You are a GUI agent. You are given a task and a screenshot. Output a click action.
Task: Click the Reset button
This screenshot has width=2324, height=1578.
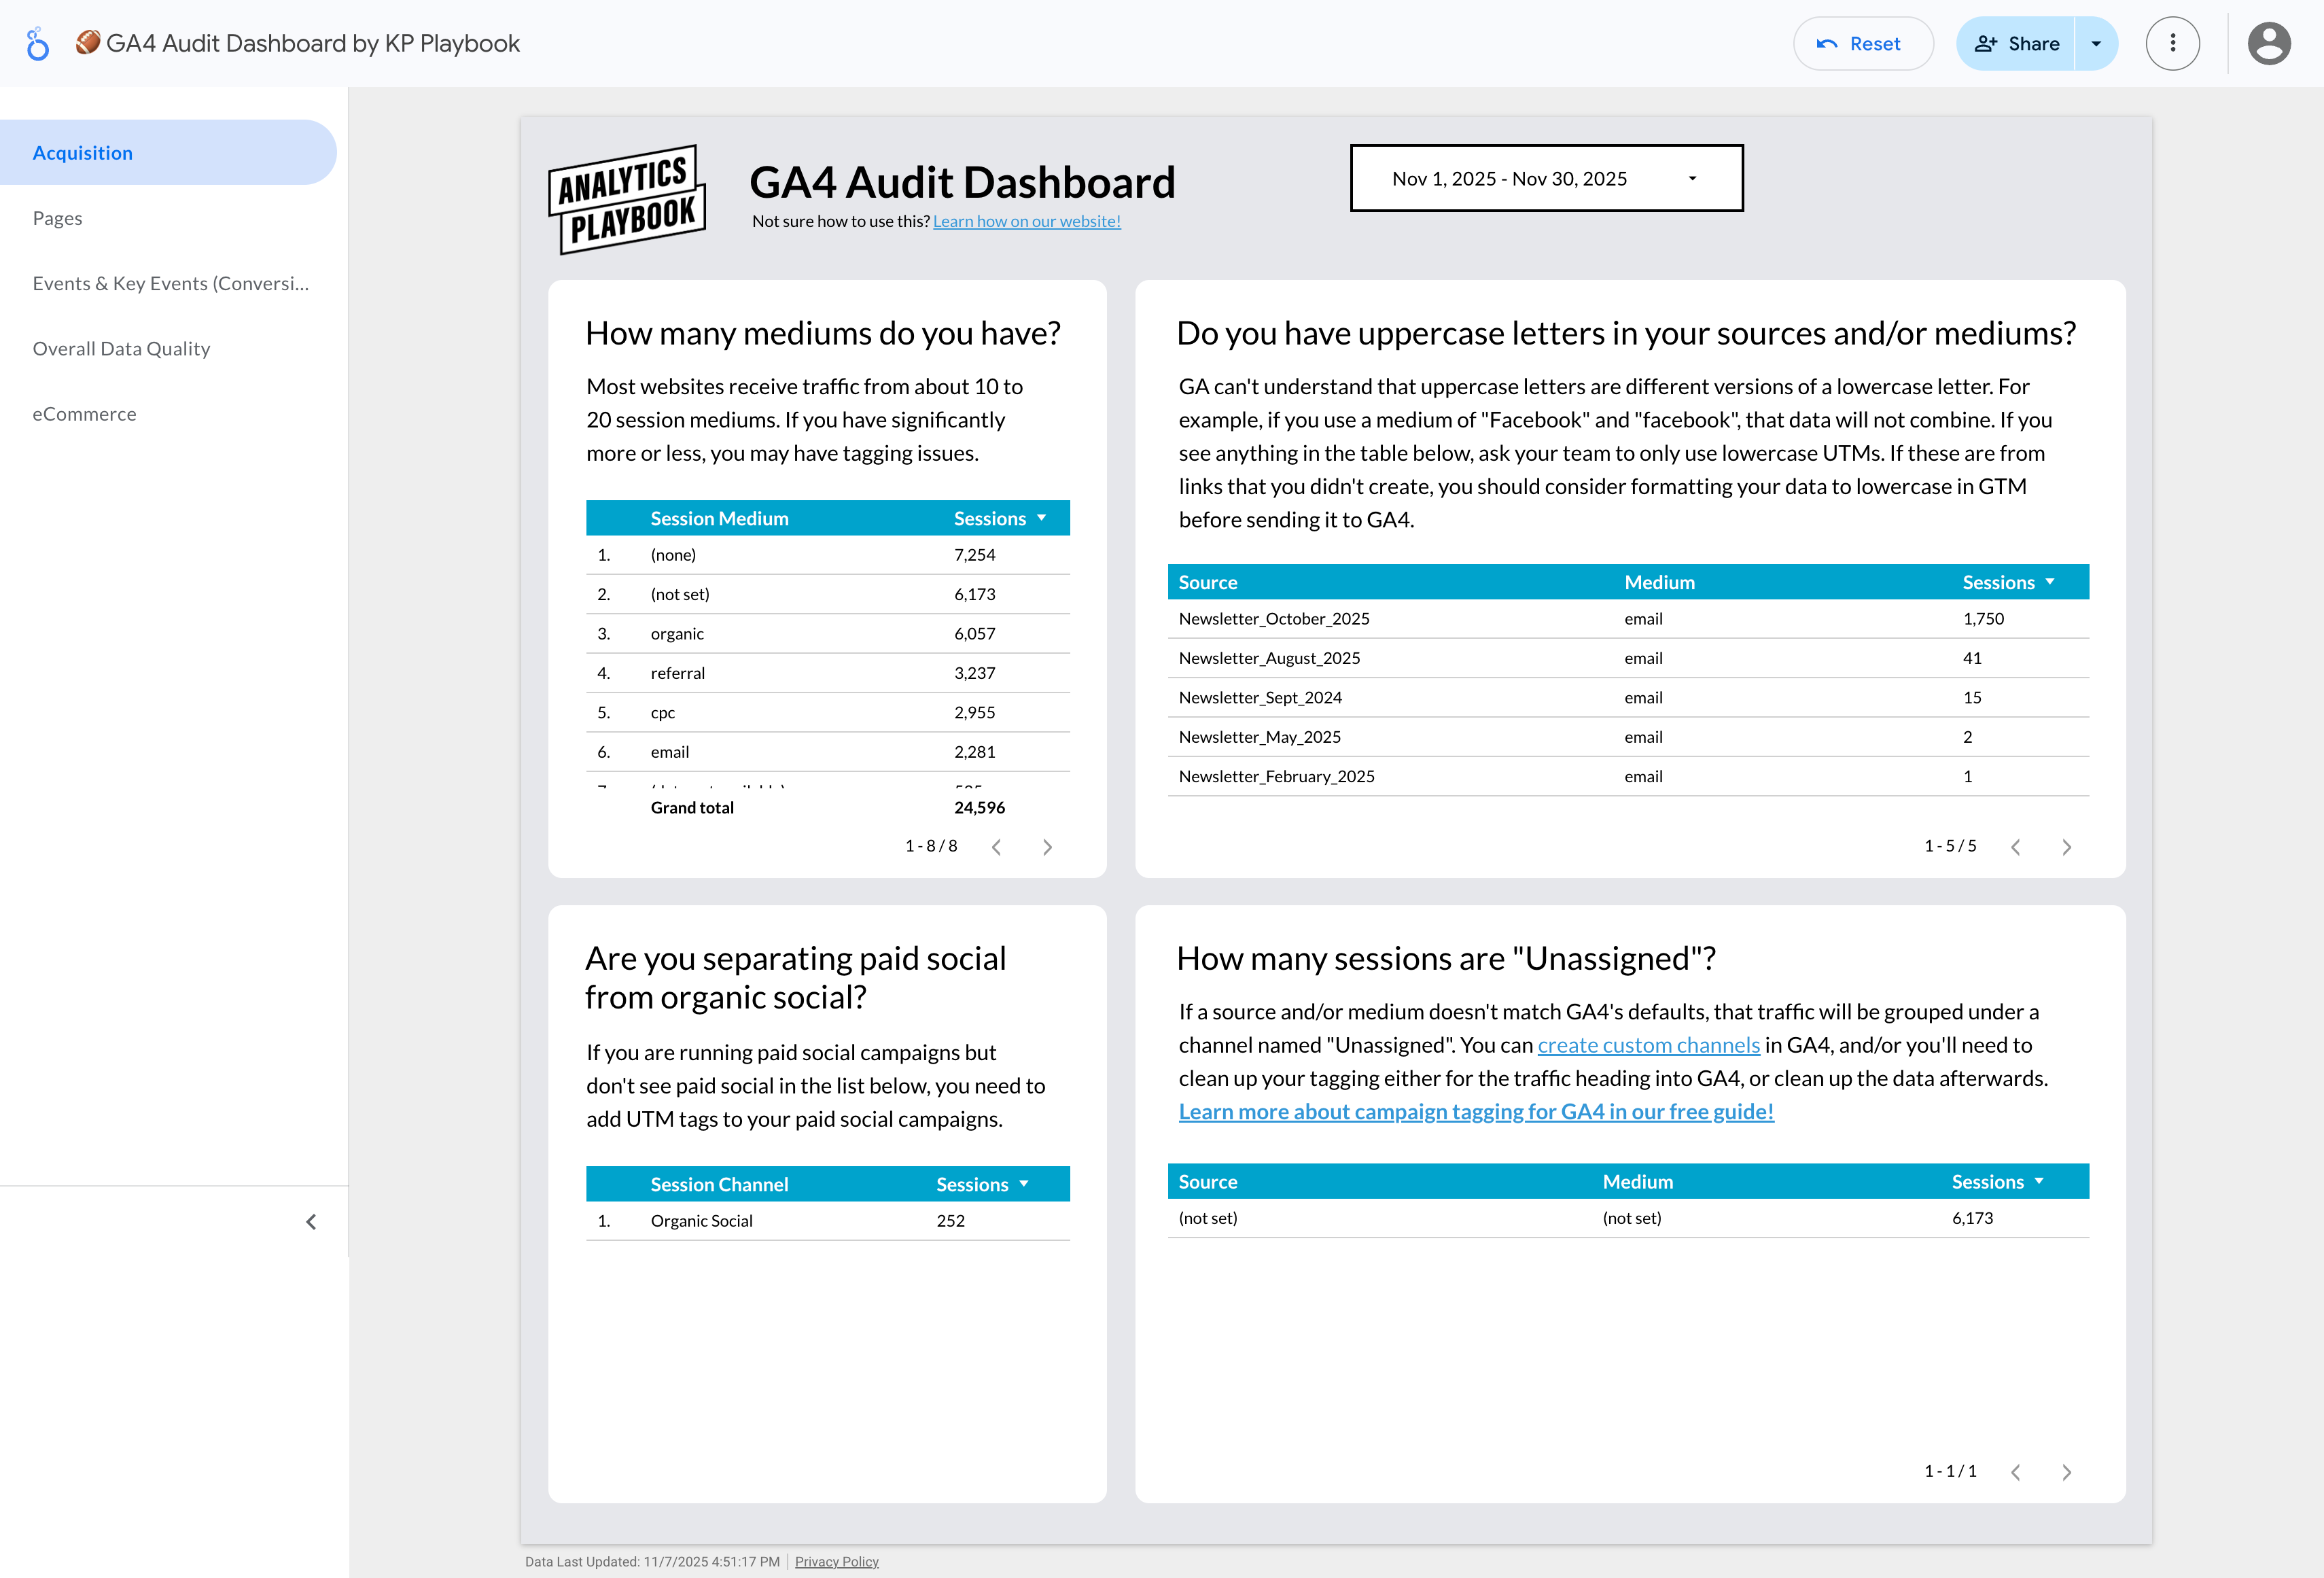coord(1862,44)
